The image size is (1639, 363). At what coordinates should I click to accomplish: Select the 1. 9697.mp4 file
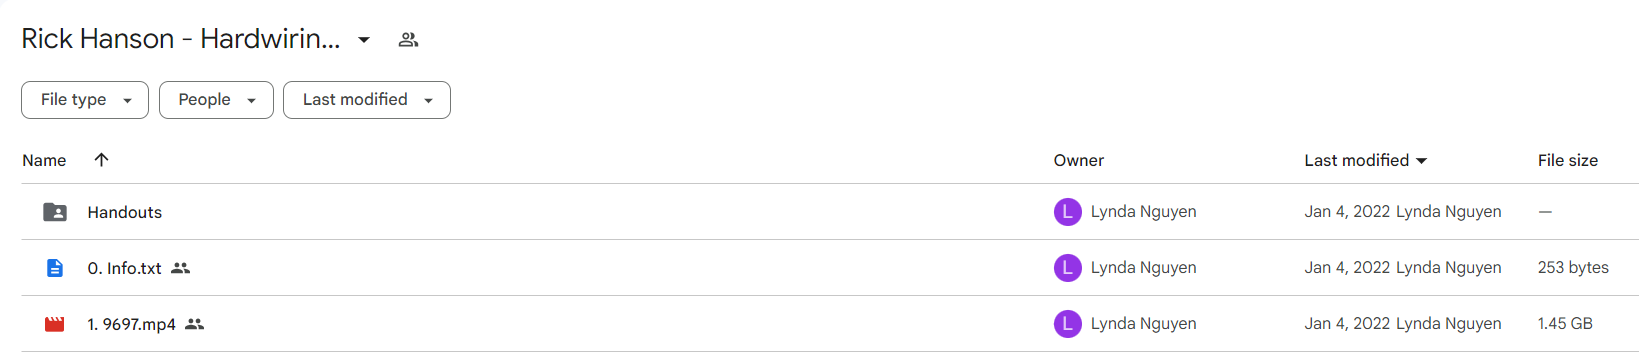131,324
